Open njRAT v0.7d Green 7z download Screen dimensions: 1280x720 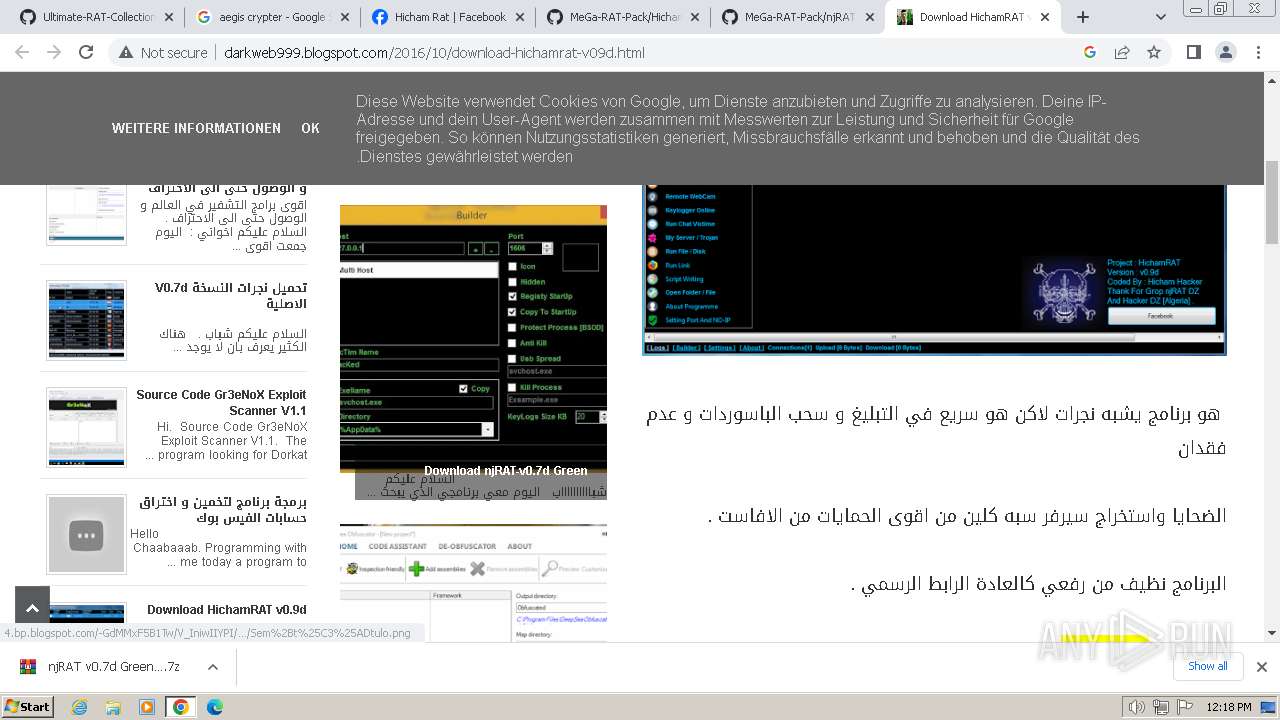pos(100,666)
